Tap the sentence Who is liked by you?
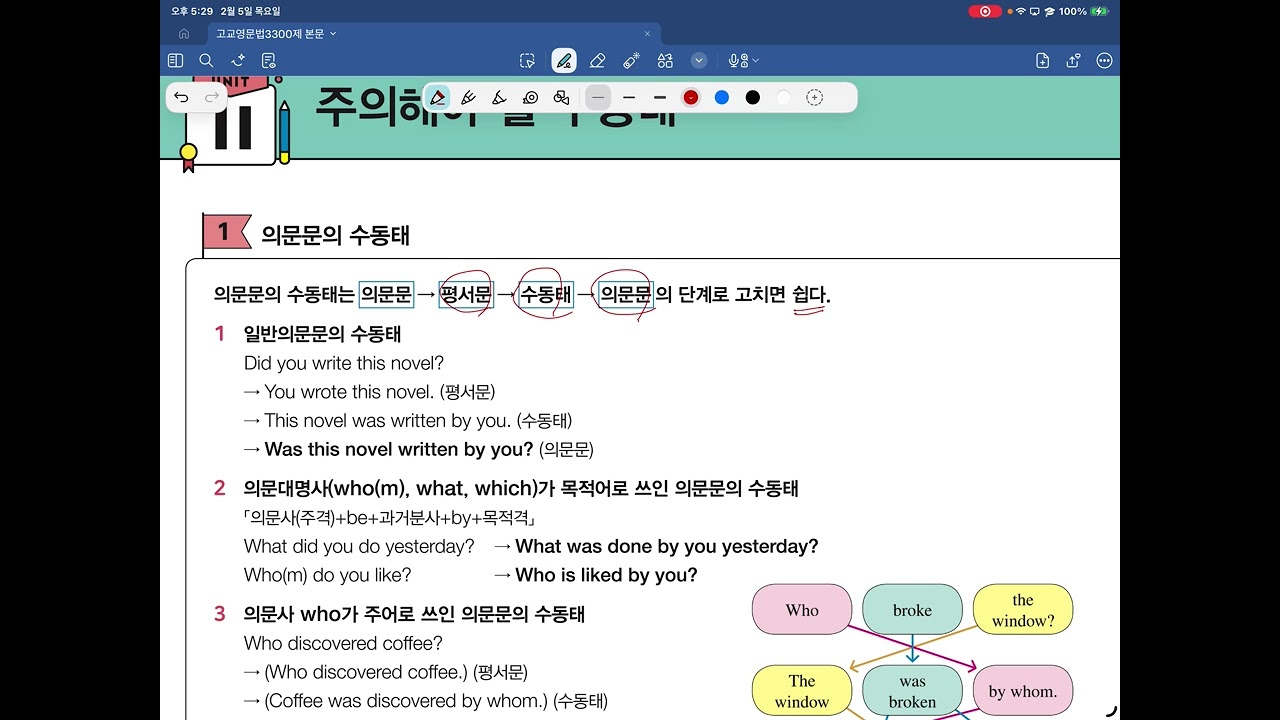Viewport: 1280px width, 720px height. tap(607, 575)
